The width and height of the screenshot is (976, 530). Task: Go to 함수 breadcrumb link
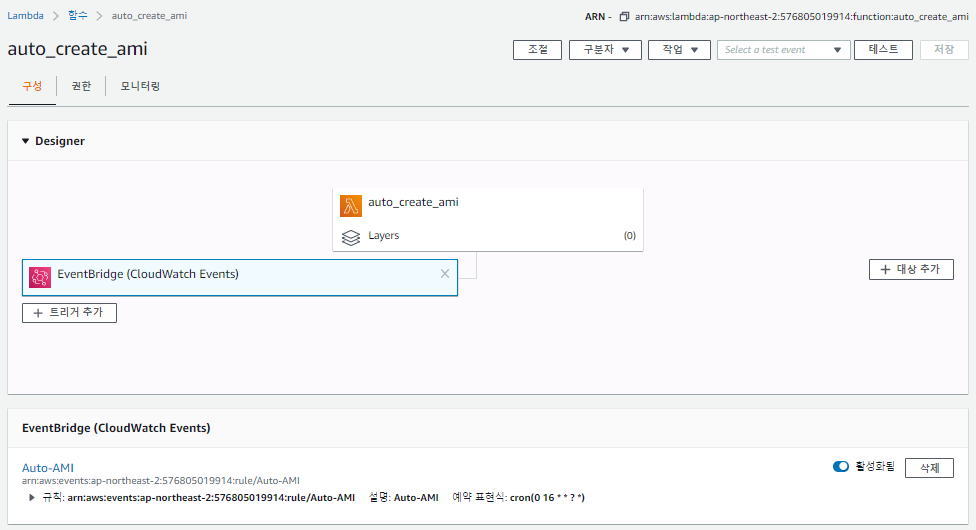[78, 16]
